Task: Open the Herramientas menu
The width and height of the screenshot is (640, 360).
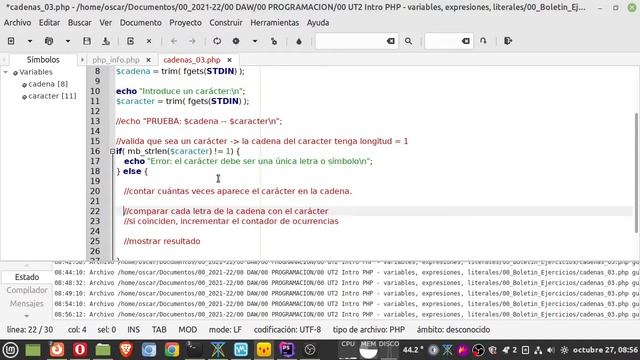Action: [x=275, y=23]
